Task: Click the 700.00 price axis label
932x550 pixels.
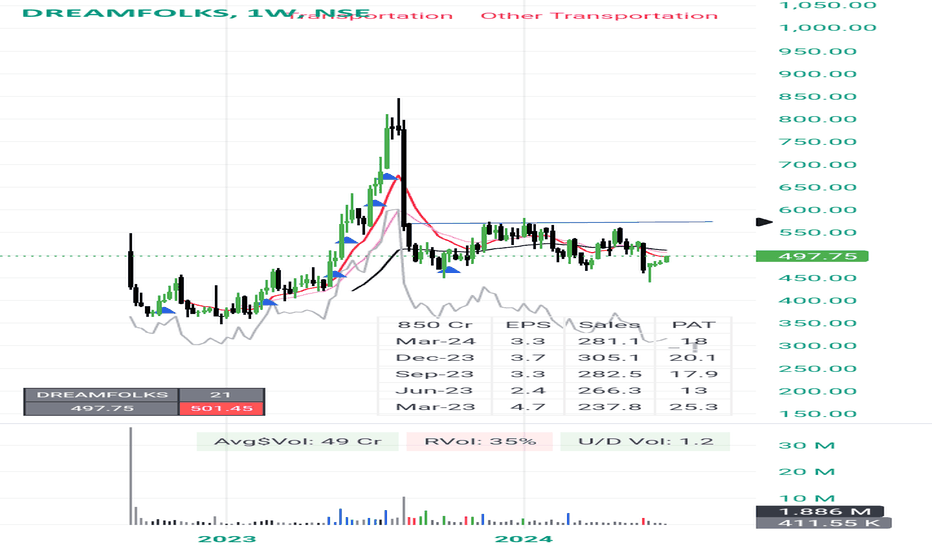Action: click(x=818, y=165)
